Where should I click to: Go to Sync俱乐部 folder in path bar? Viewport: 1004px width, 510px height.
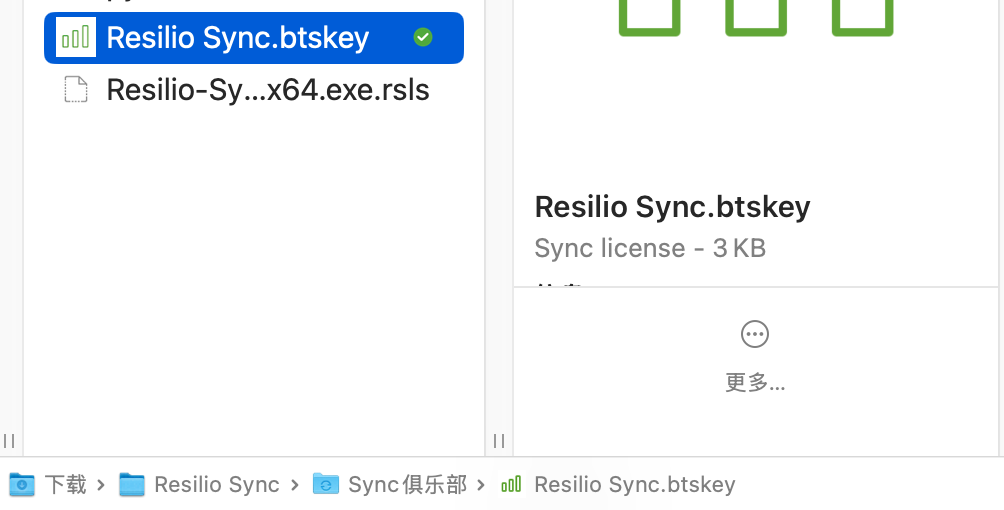(x=407, y=484)
